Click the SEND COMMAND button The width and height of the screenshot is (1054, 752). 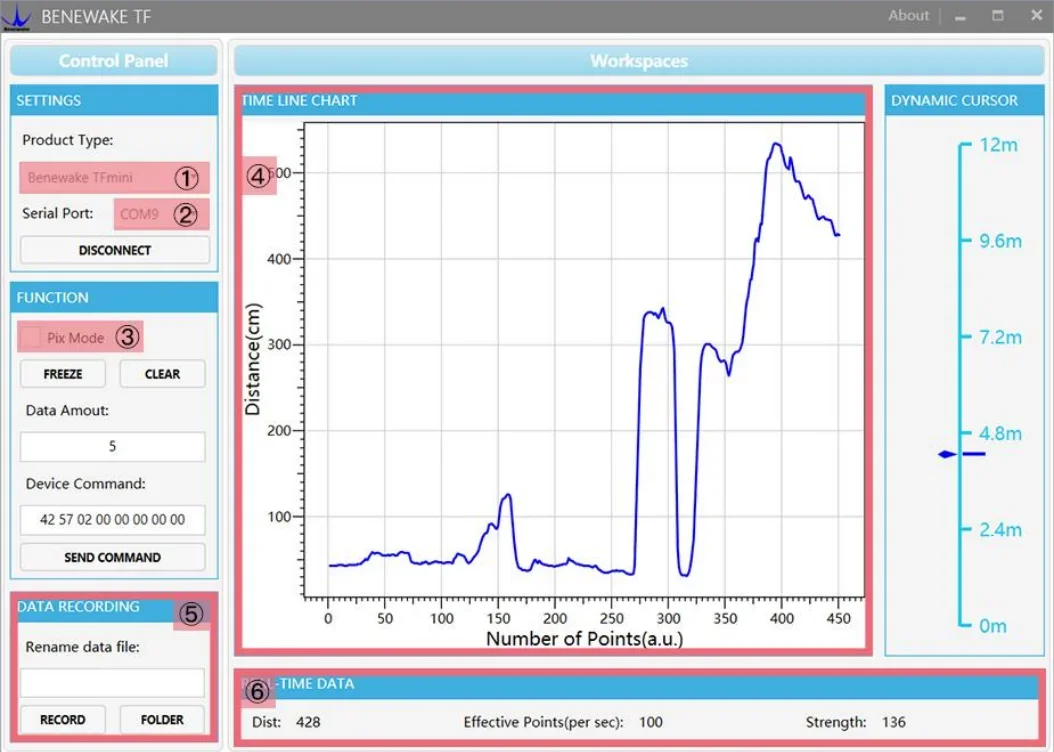coord(112,557)
